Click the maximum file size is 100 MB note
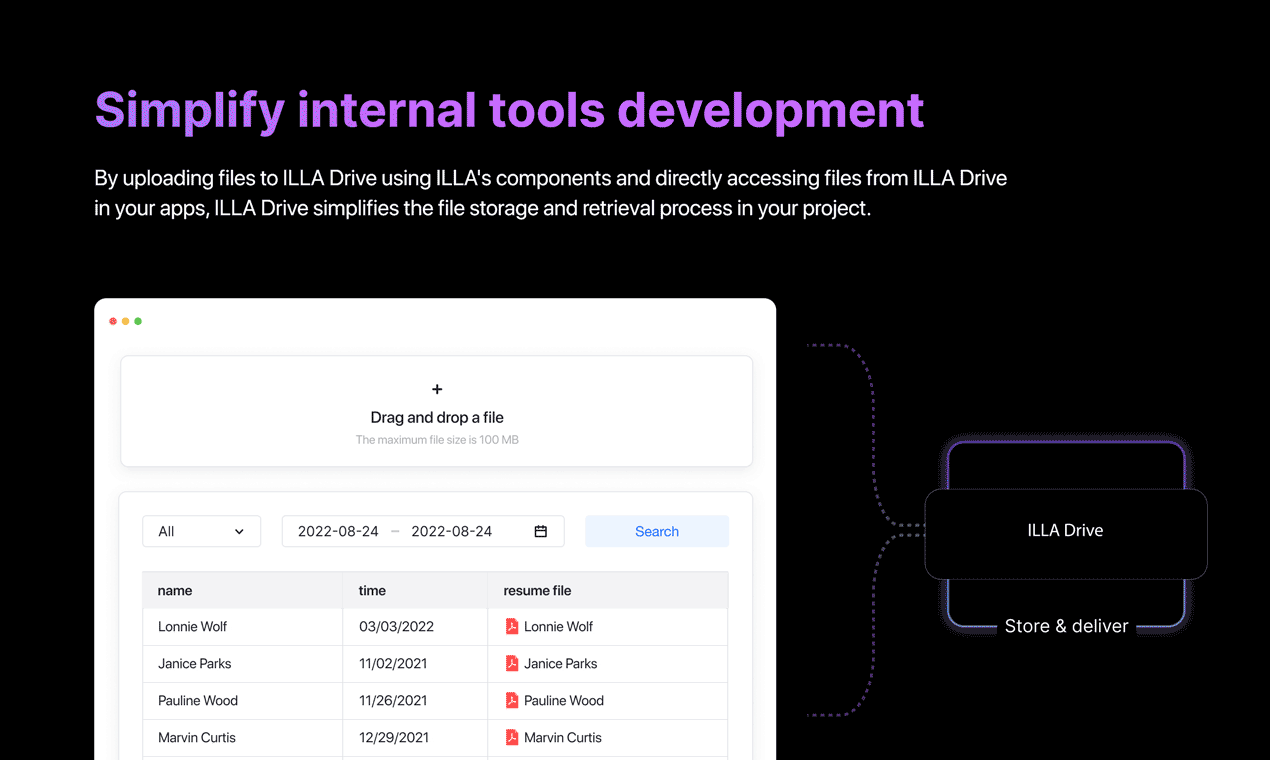The width and height of the screenshot is (1270, 760). pyautogui.click(x=437, y=440)
